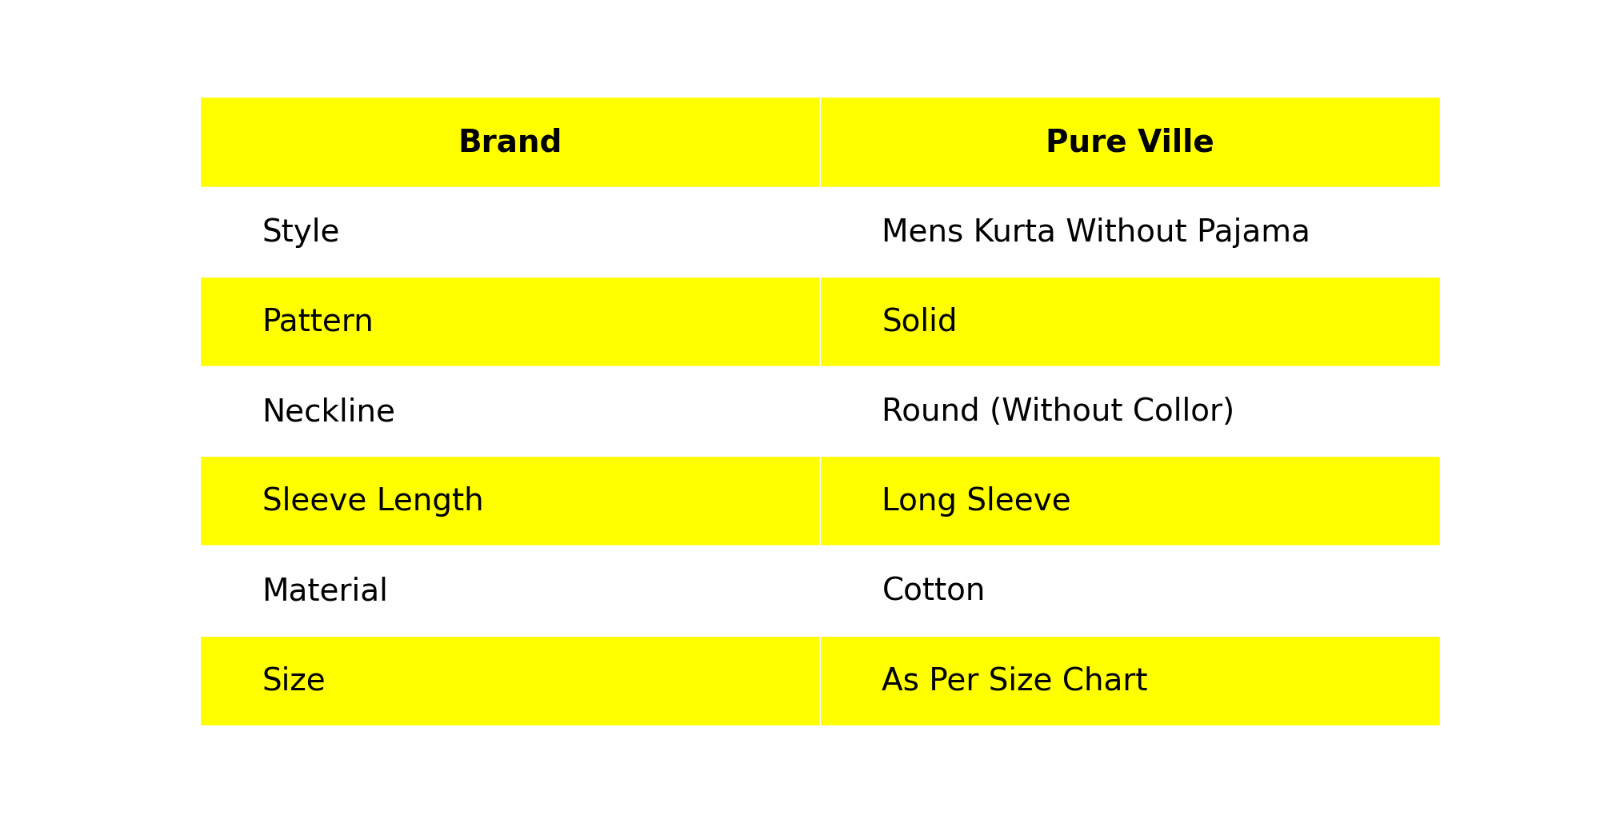The width and height of the screenshot is (1600, 815).
Task: Click the word Pajama in Style row
Action: 1252,232
